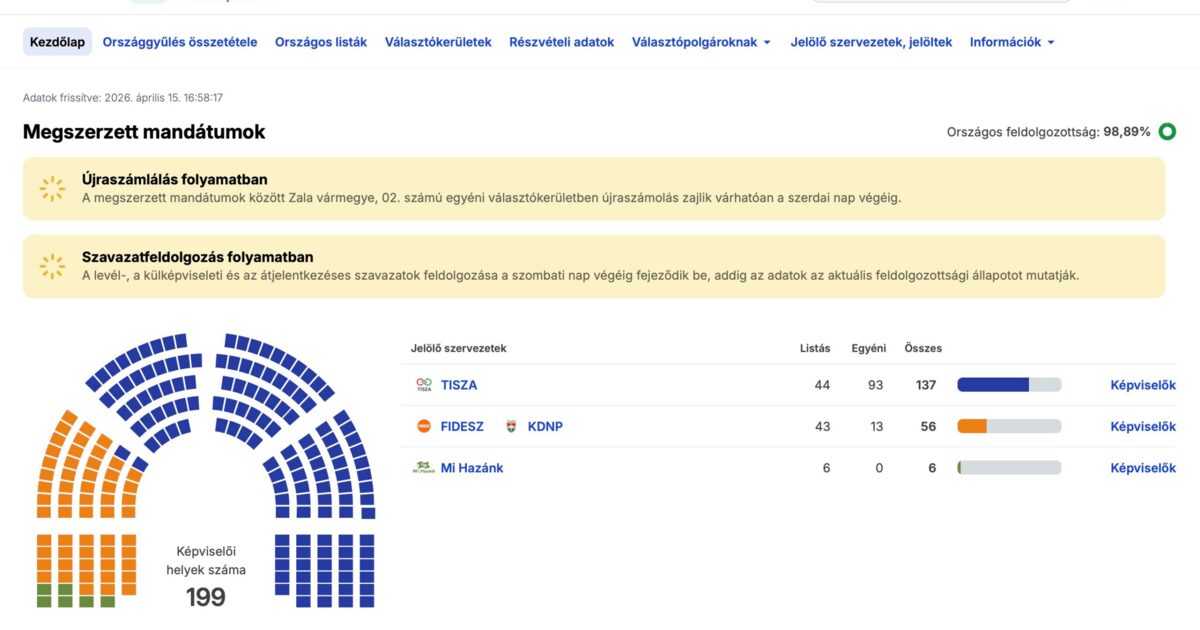The width and height of the screenshot is (1200, 630).
Task: Open the Választókerületek menu item
Action: coord(438,42)
